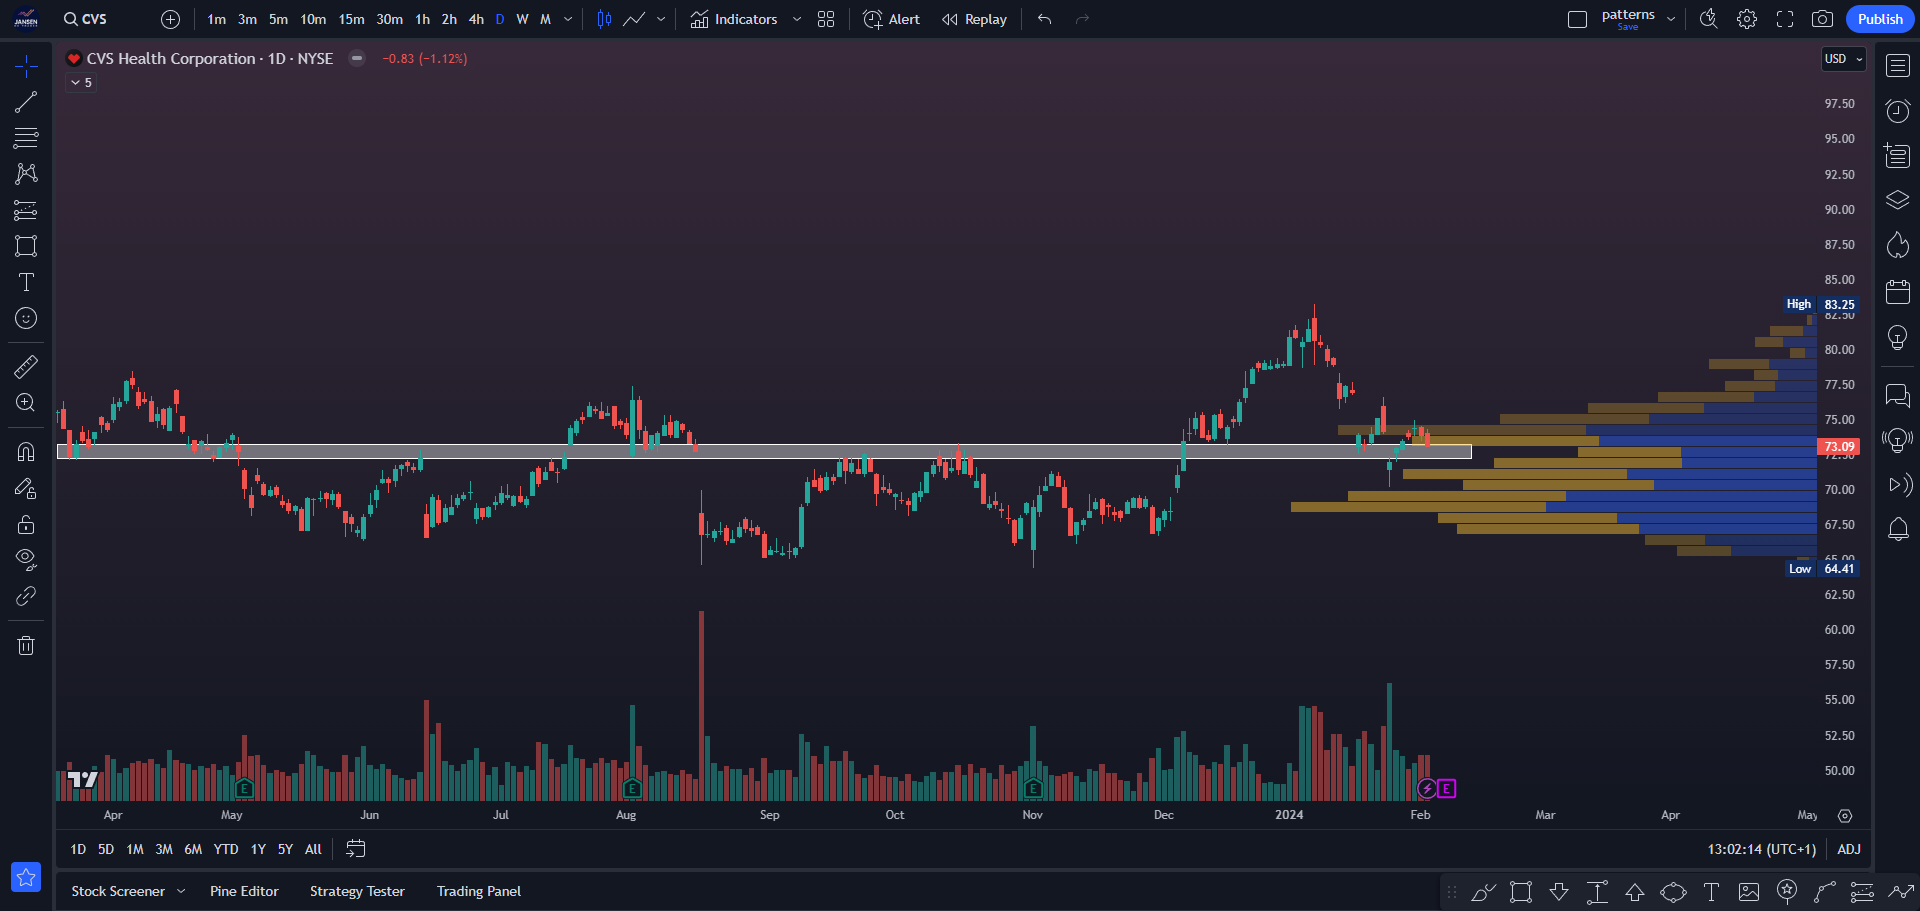Switch to the 15m timeframe
1920x911 pixels.
pyautogui.click(x=351, y=19)
